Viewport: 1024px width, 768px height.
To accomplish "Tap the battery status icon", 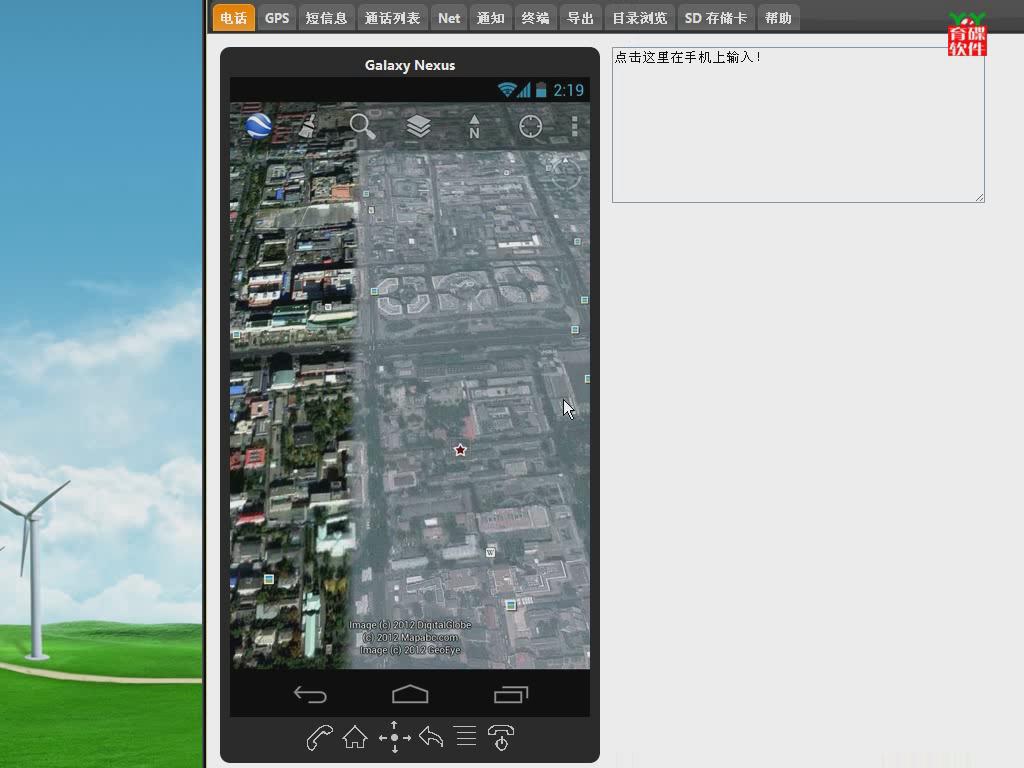I will point(541,89).
